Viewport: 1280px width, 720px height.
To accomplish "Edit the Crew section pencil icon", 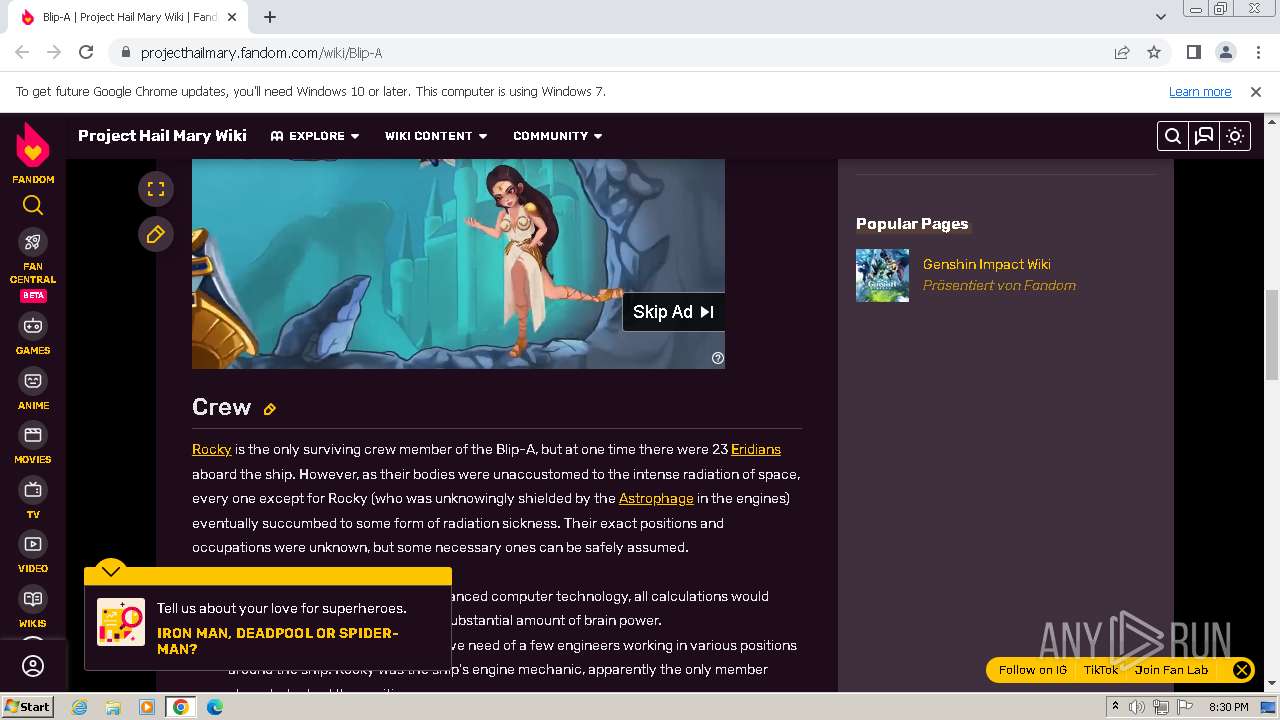I will 270,408.
